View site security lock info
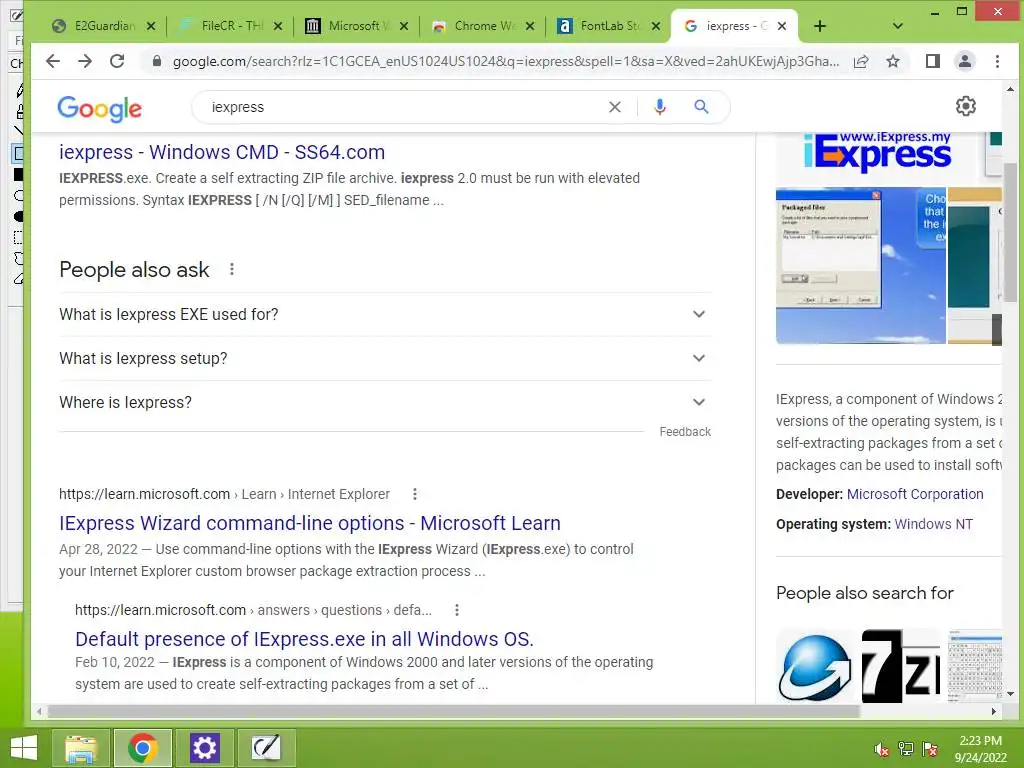 156,61
